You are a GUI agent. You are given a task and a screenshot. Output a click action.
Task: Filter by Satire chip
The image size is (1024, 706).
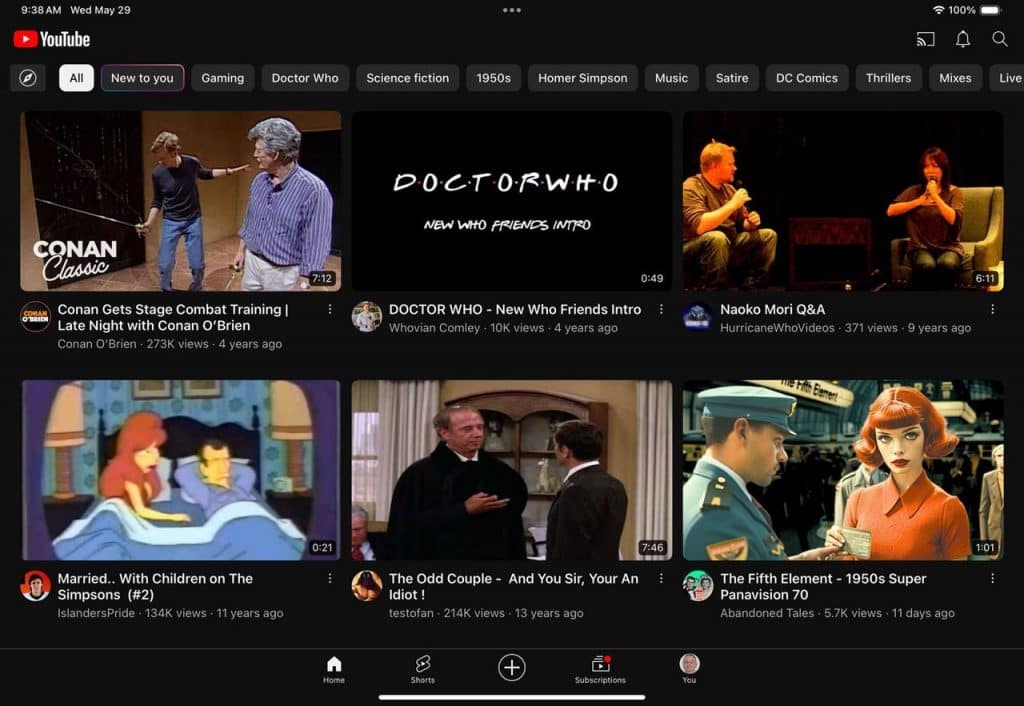732,78
